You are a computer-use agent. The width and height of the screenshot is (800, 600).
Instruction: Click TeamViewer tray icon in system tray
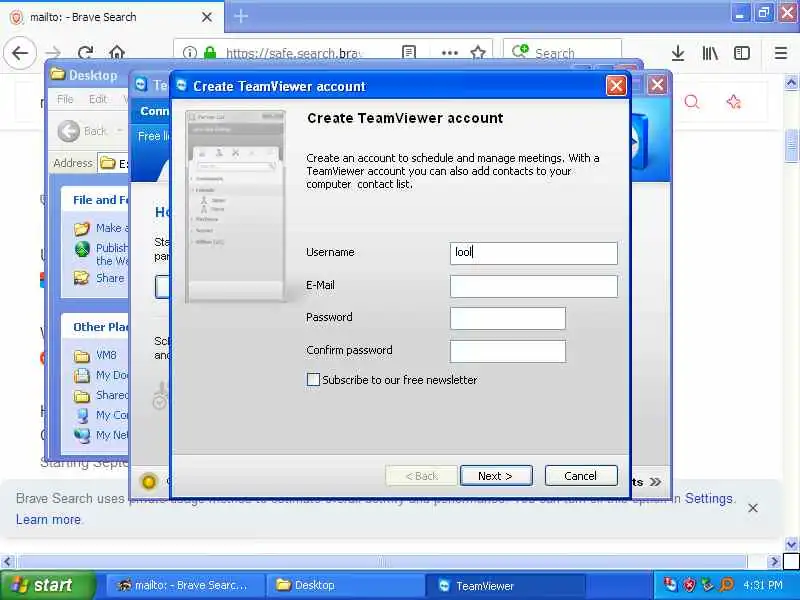point(669,584)
